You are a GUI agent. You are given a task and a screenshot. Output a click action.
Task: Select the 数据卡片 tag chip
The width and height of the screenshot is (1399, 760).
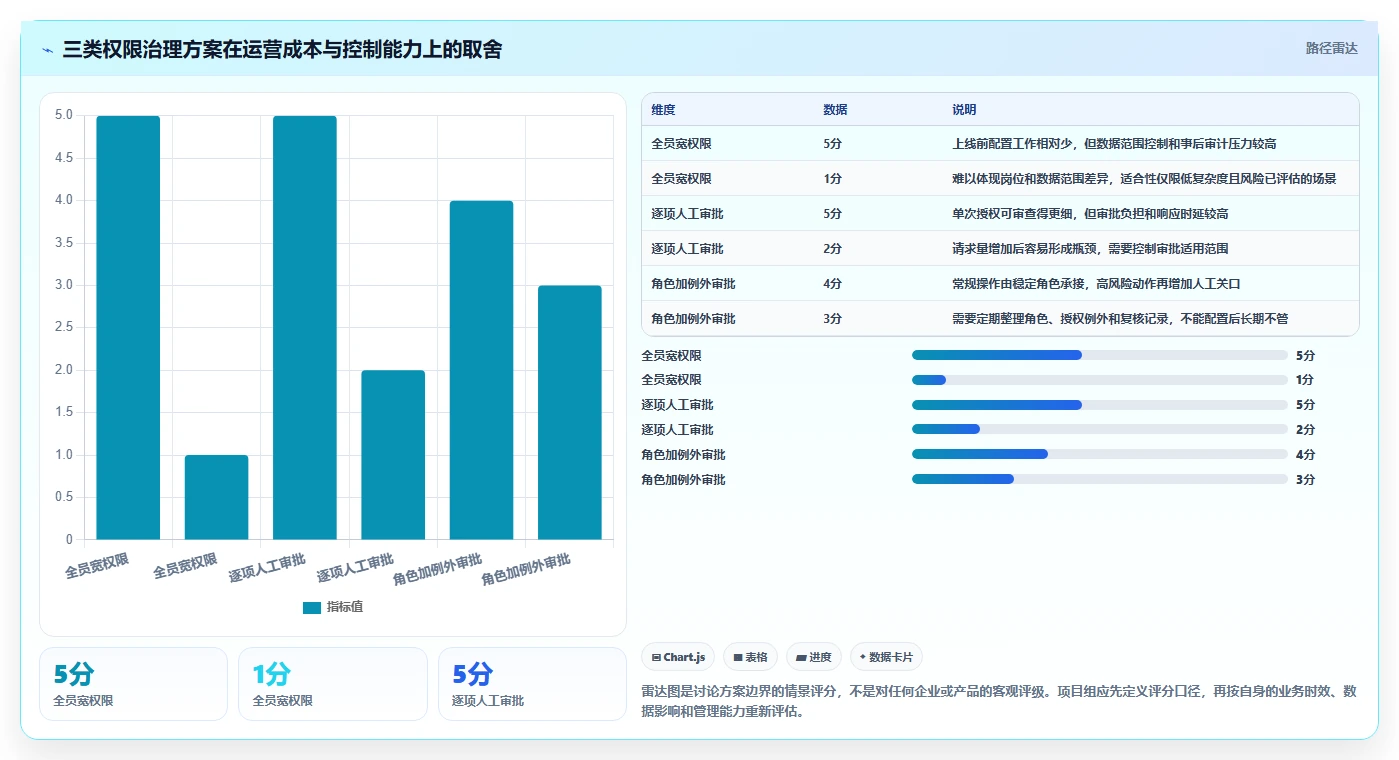pos(886,657)
